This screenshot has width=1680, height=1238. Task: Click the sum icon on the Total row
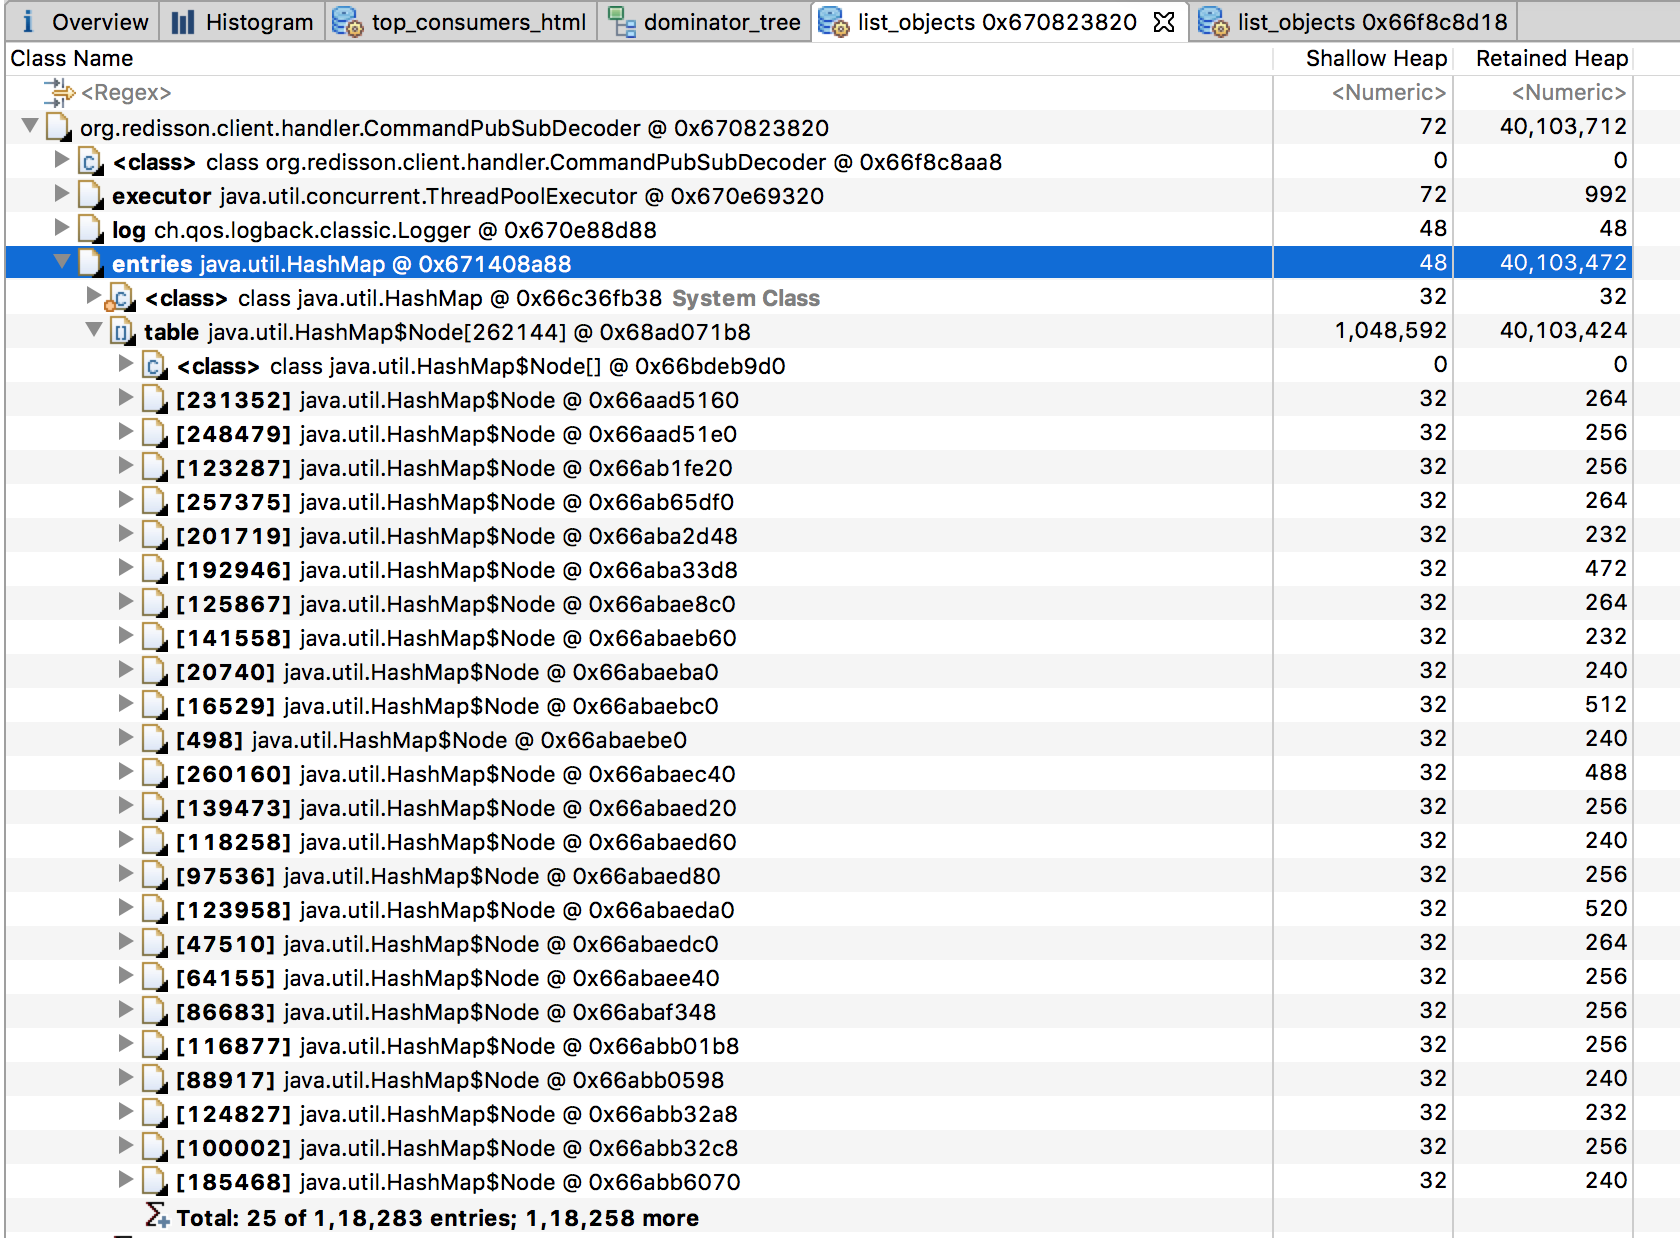click(x=156, y=1217)
